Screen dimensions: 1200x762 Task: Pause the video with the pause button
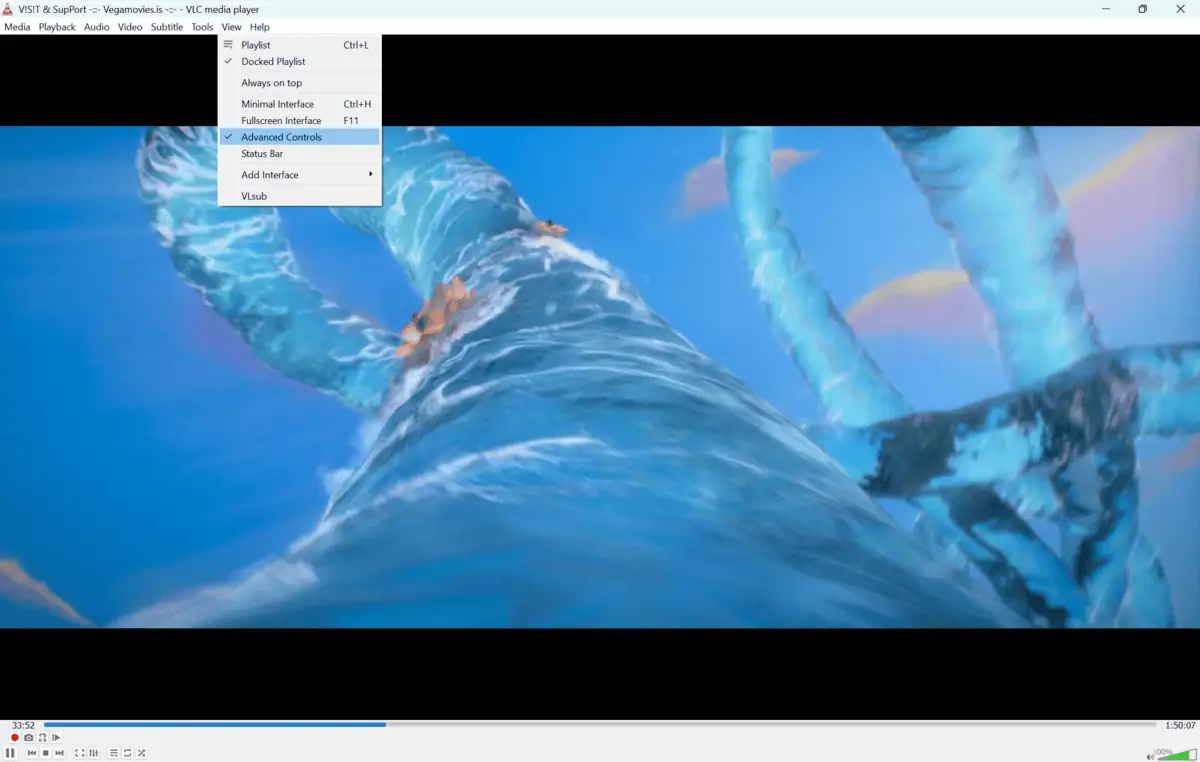point(10,753)
